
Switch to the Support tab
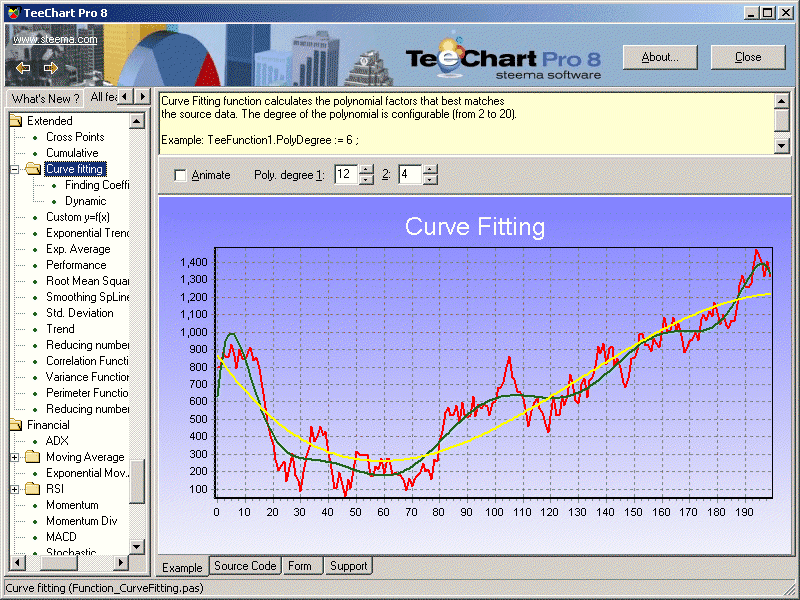coord(348,566)
